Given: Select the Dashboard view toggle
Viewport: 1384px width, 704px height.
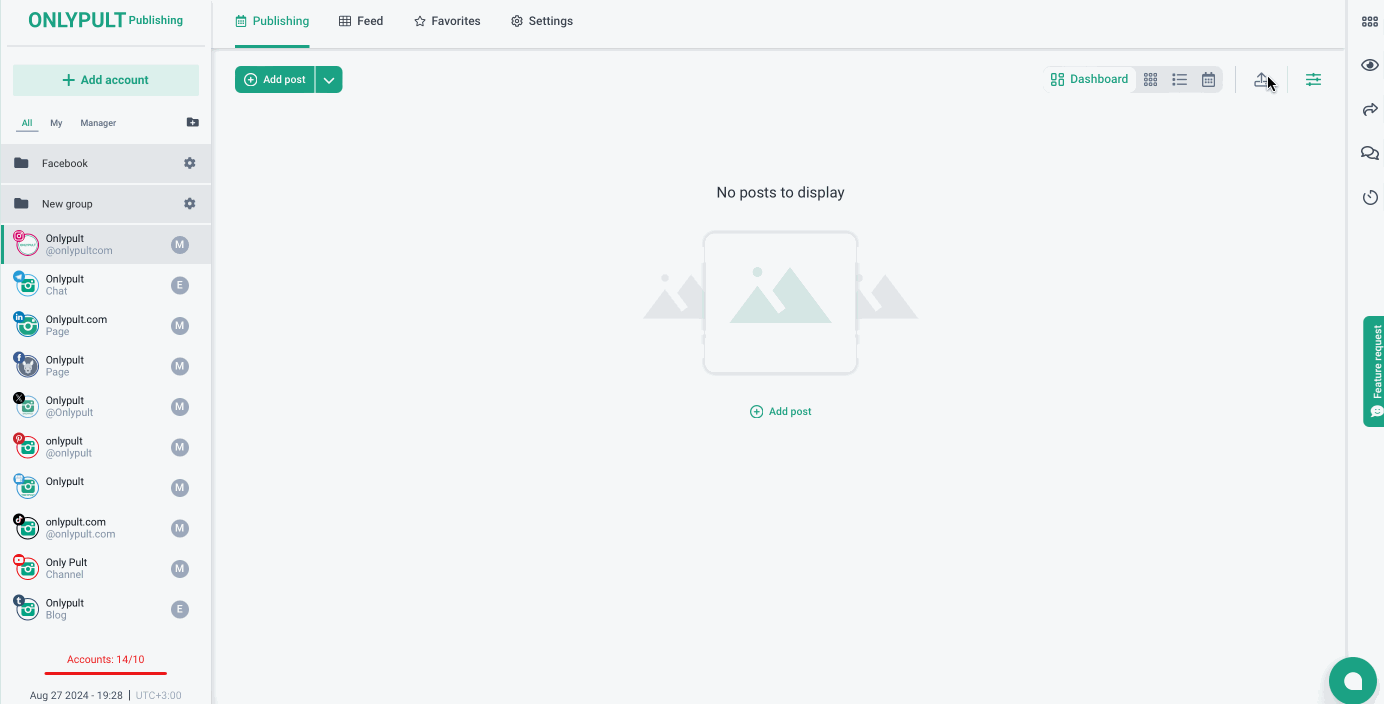Looking at the screenshot, I should (1089, 80).
